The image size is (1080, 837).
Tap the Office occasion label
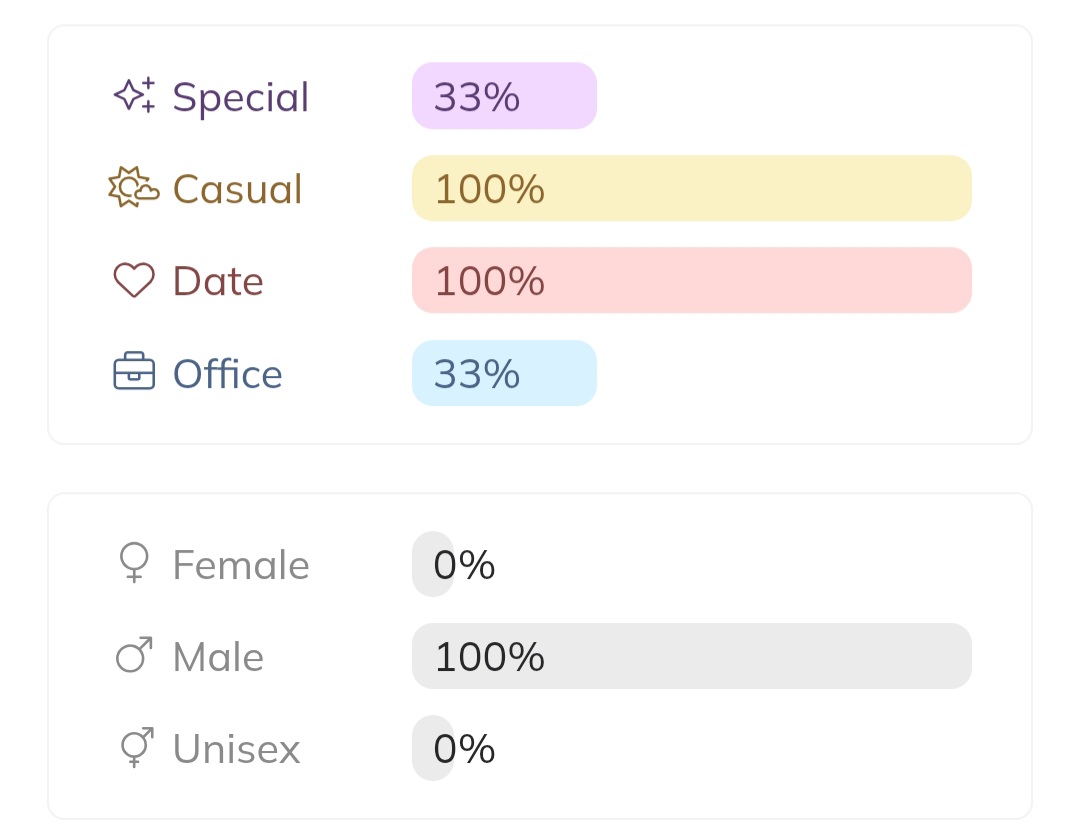[227, 374]
